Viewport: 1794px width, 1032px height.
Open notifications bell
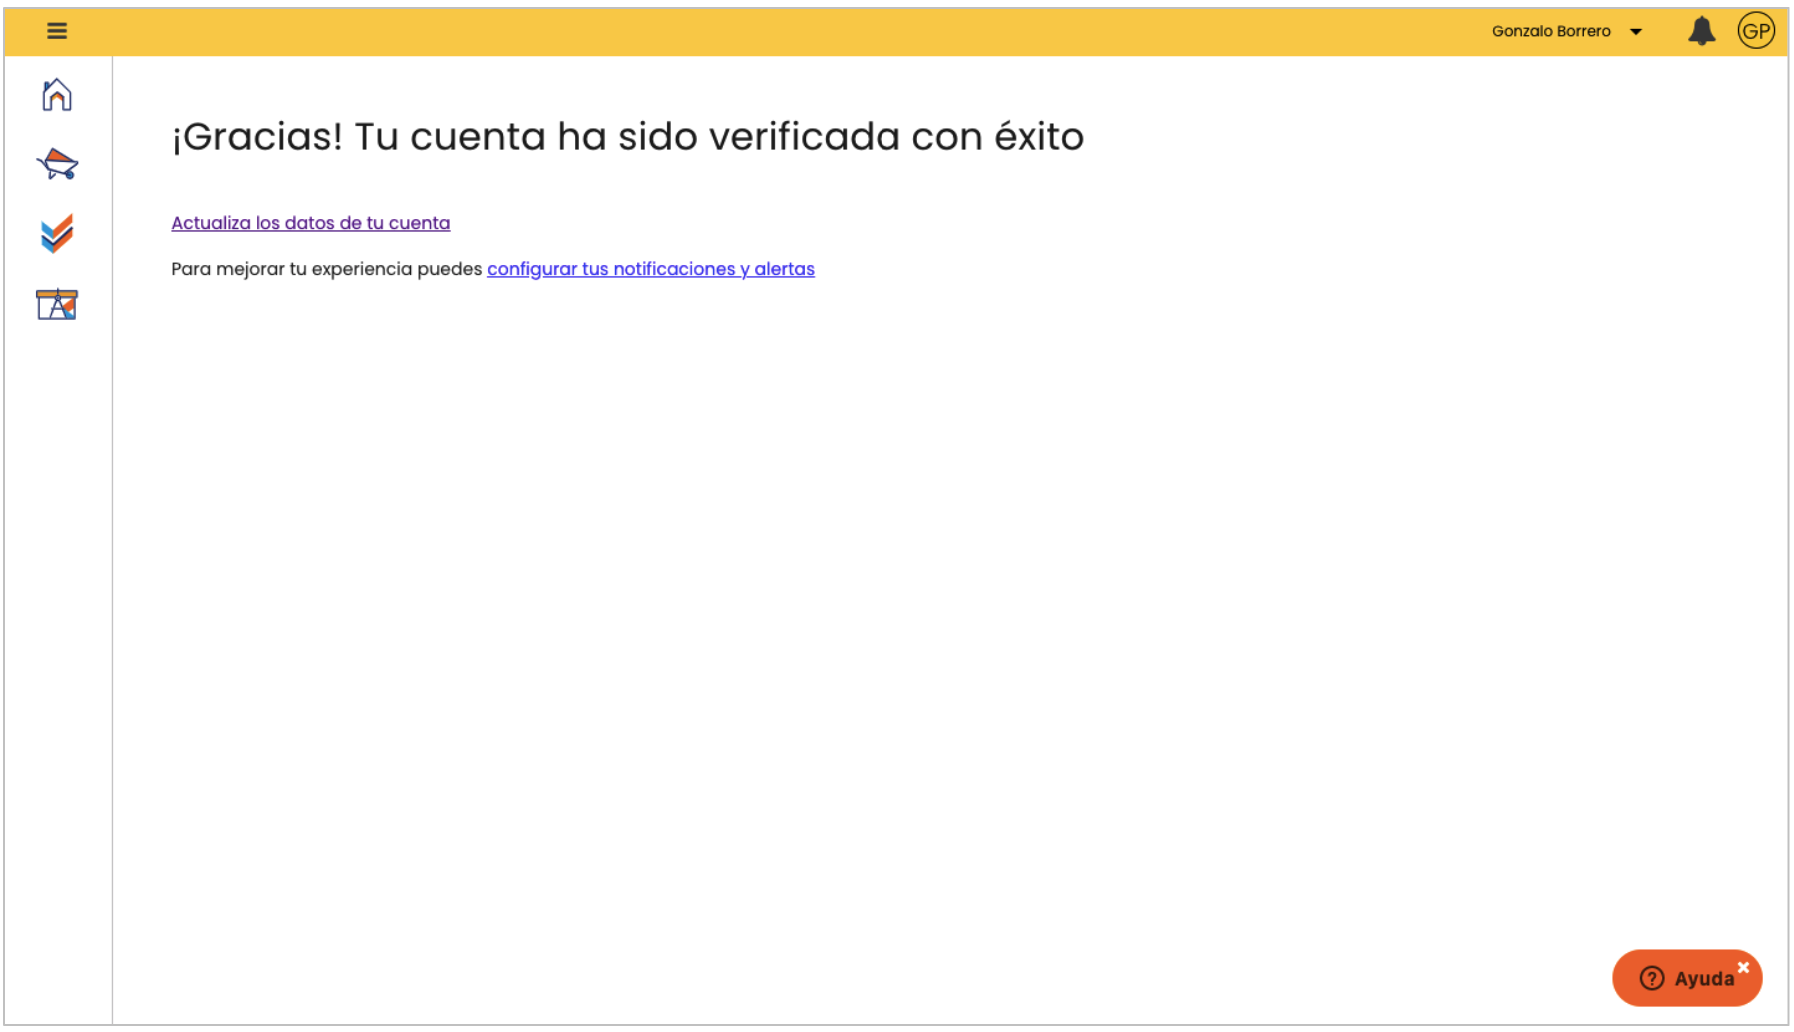1701,31
